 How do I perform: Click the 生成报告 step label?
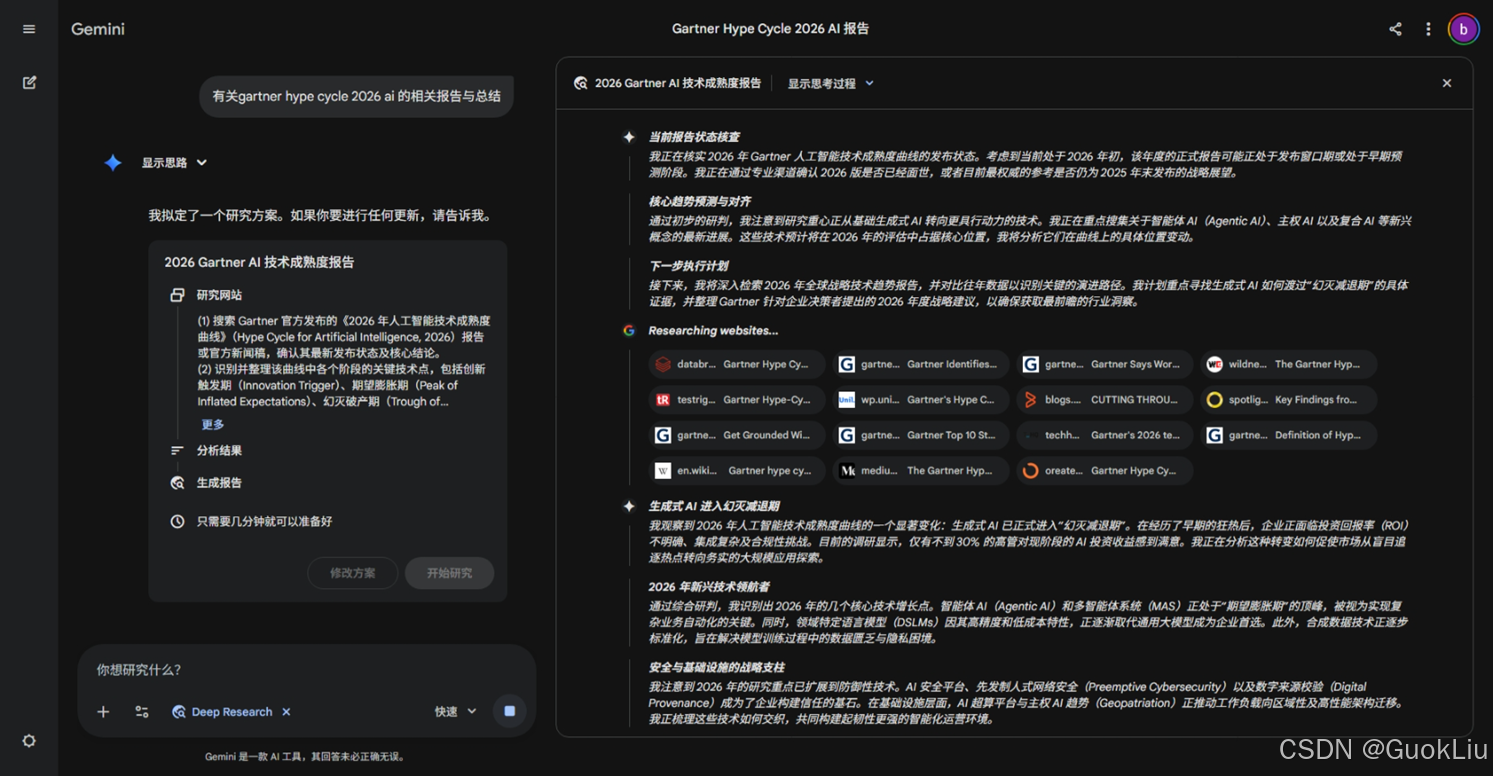(219, 483)
